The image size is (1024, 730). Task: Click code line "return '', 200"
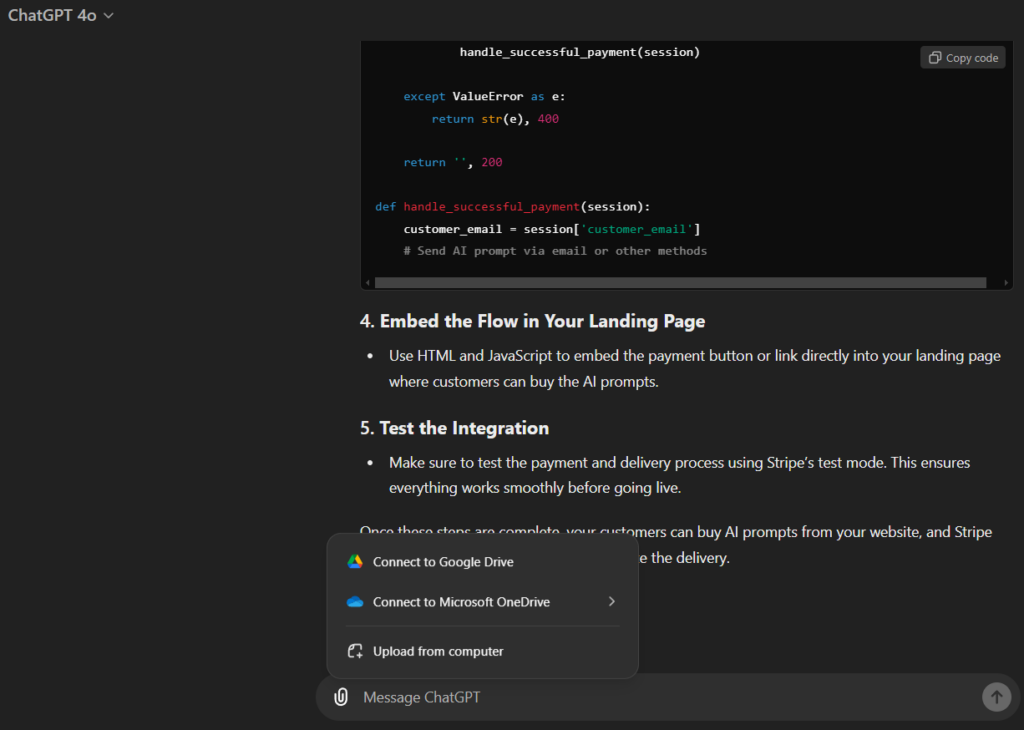pyautogui.click(x=453, y=163)
